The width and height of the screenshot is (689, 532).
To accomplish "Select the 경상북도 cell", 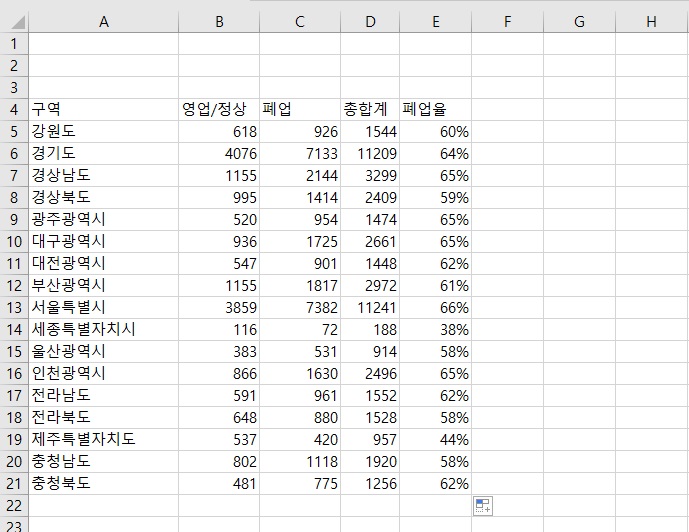I will (104, 198).
